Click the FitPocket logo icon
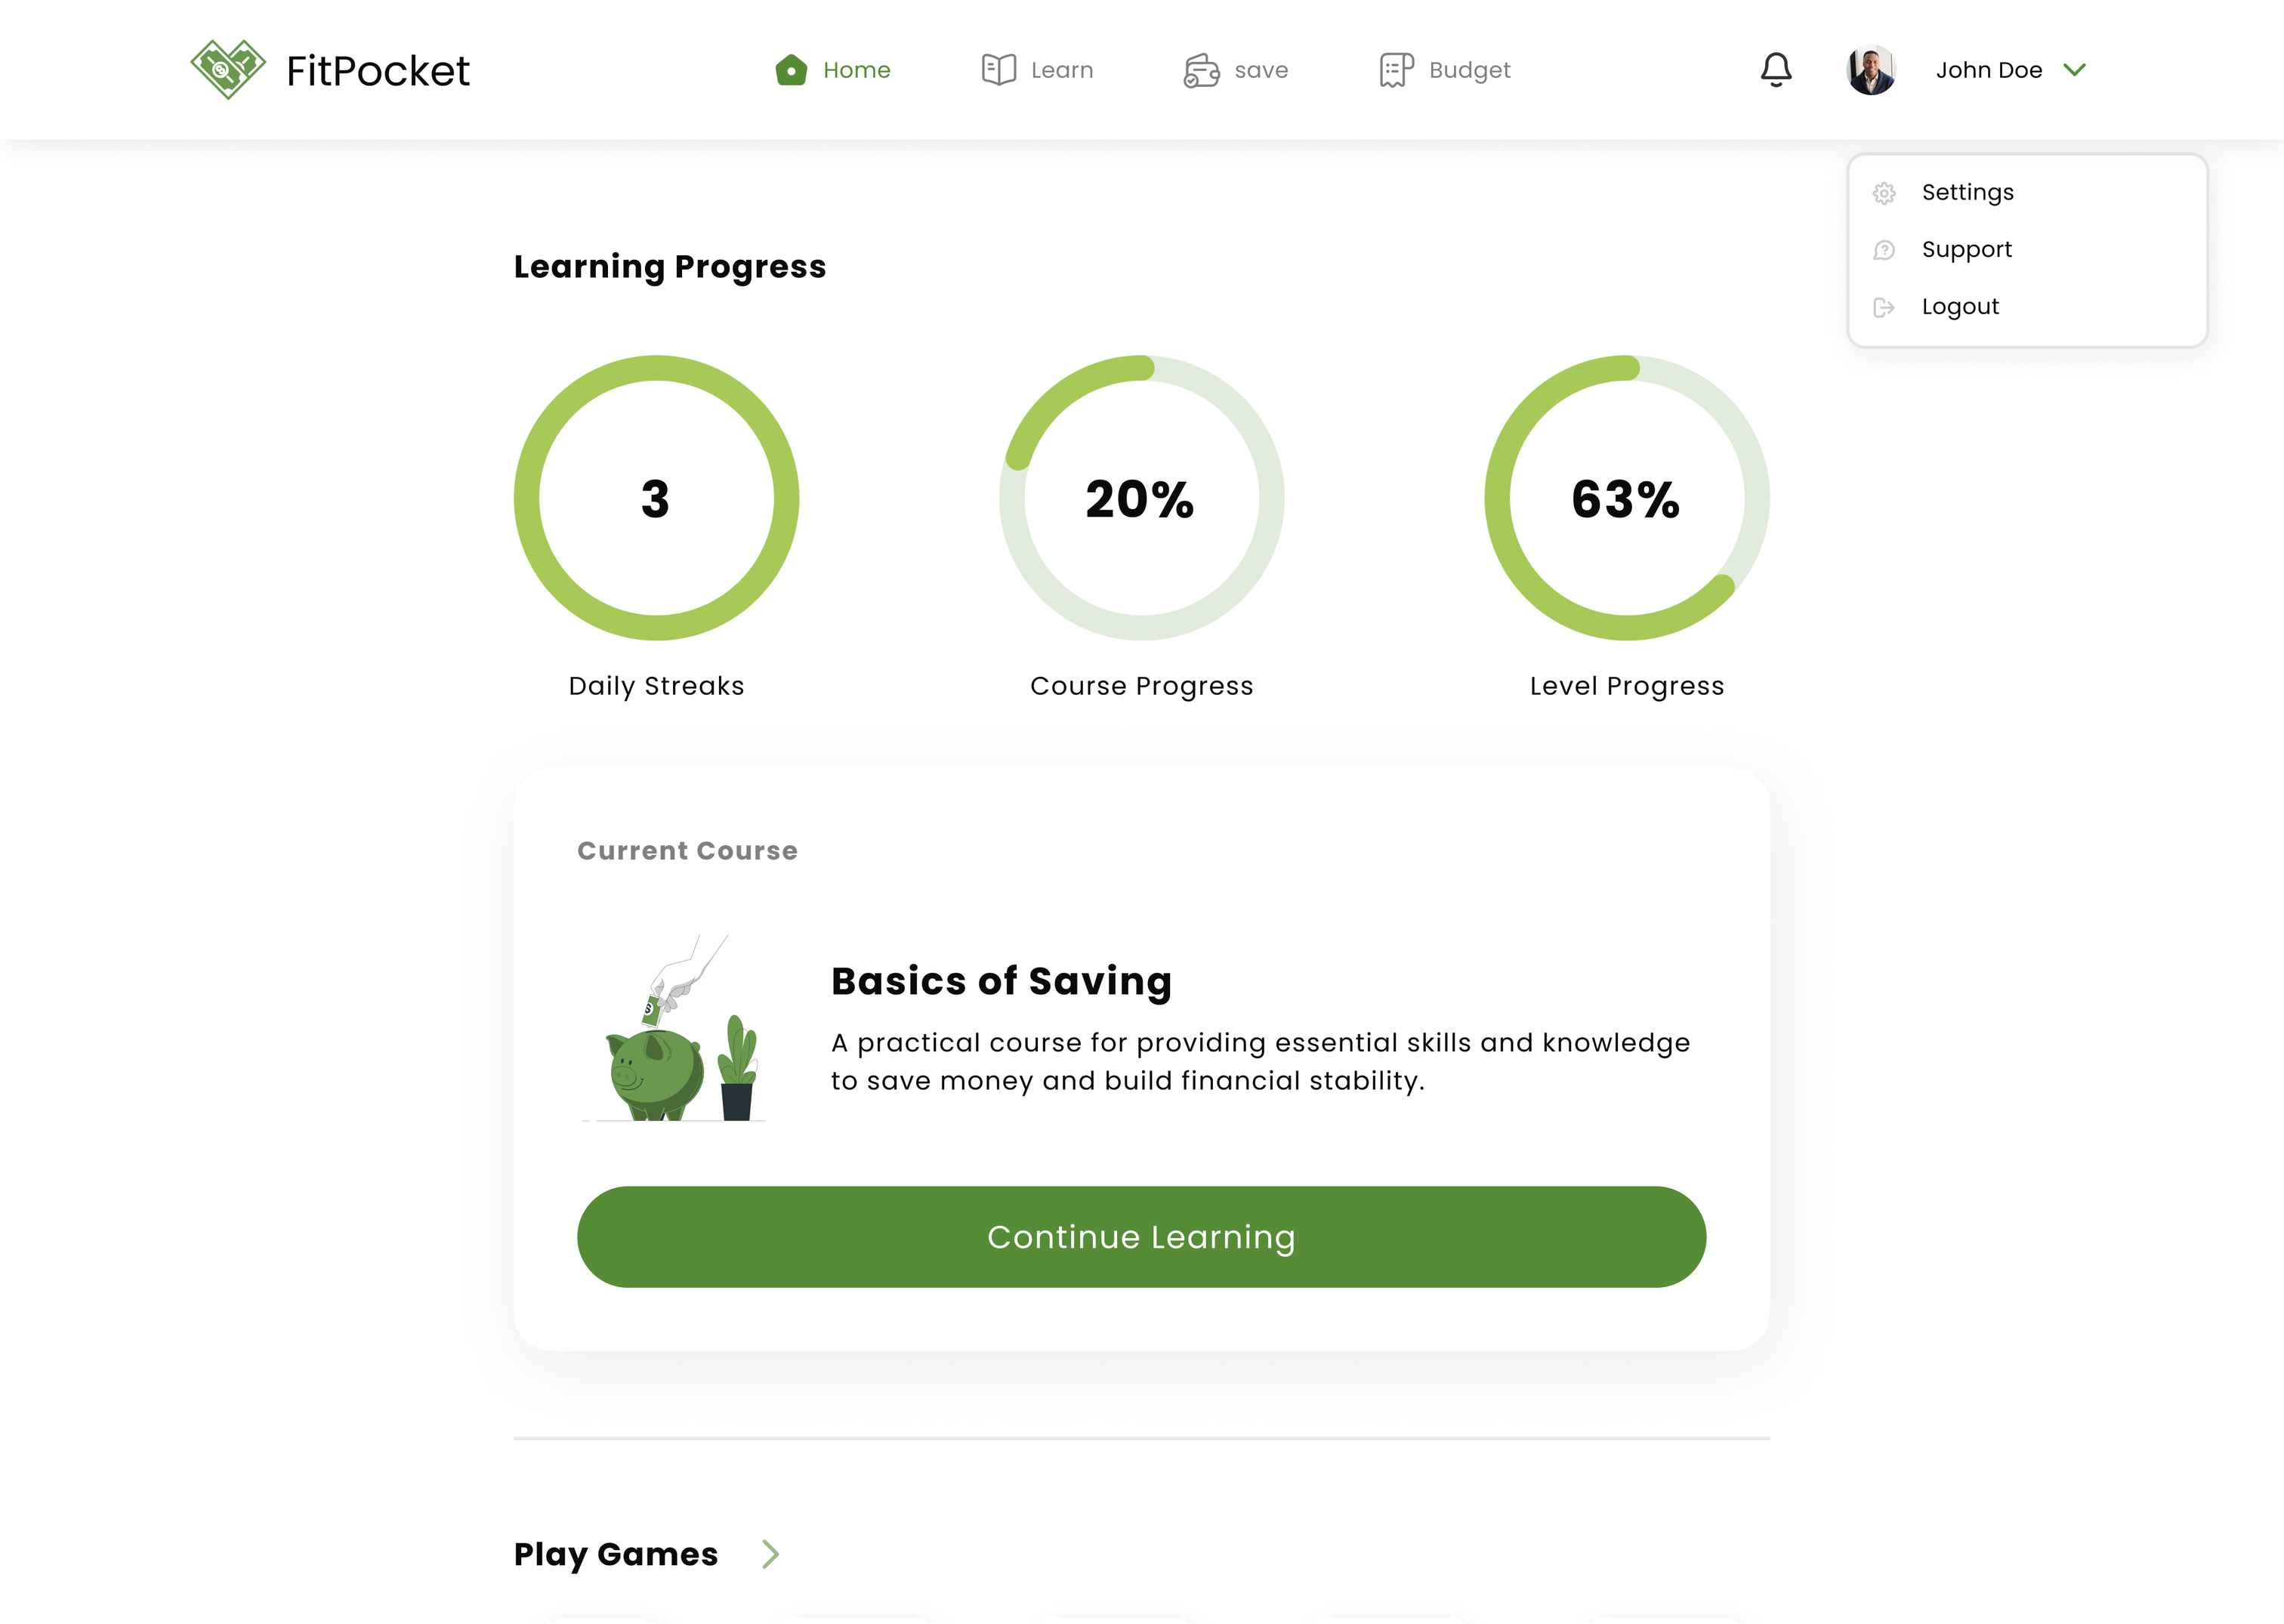2284x1624 pixels. pos(228,69)
